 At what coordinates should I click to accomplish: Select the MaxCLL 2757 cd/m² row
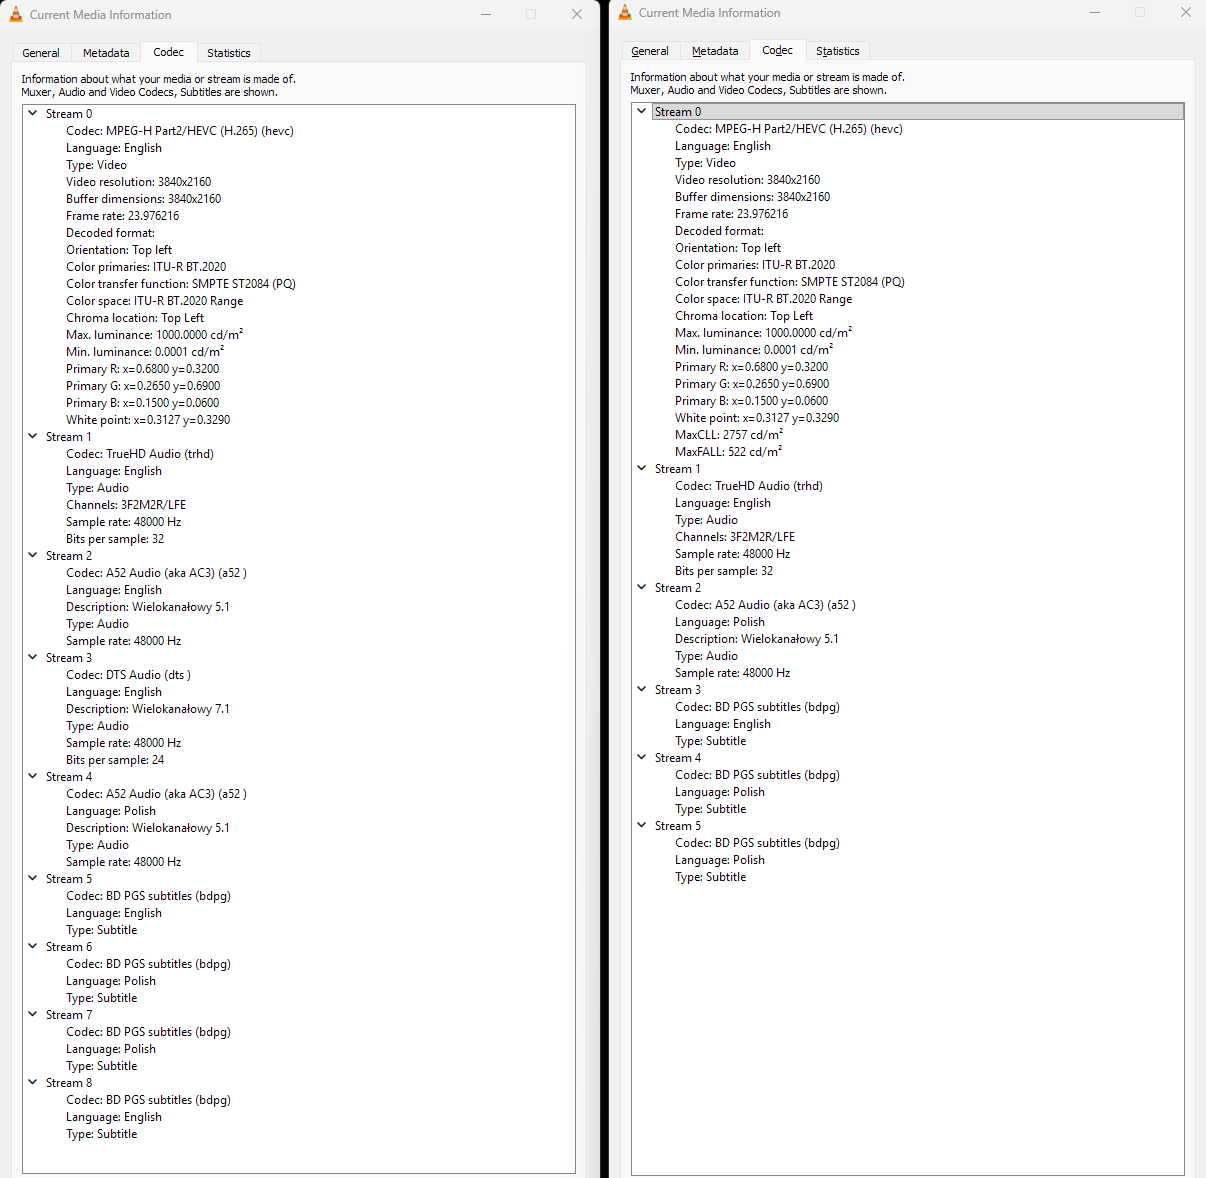tap(728, 435)
